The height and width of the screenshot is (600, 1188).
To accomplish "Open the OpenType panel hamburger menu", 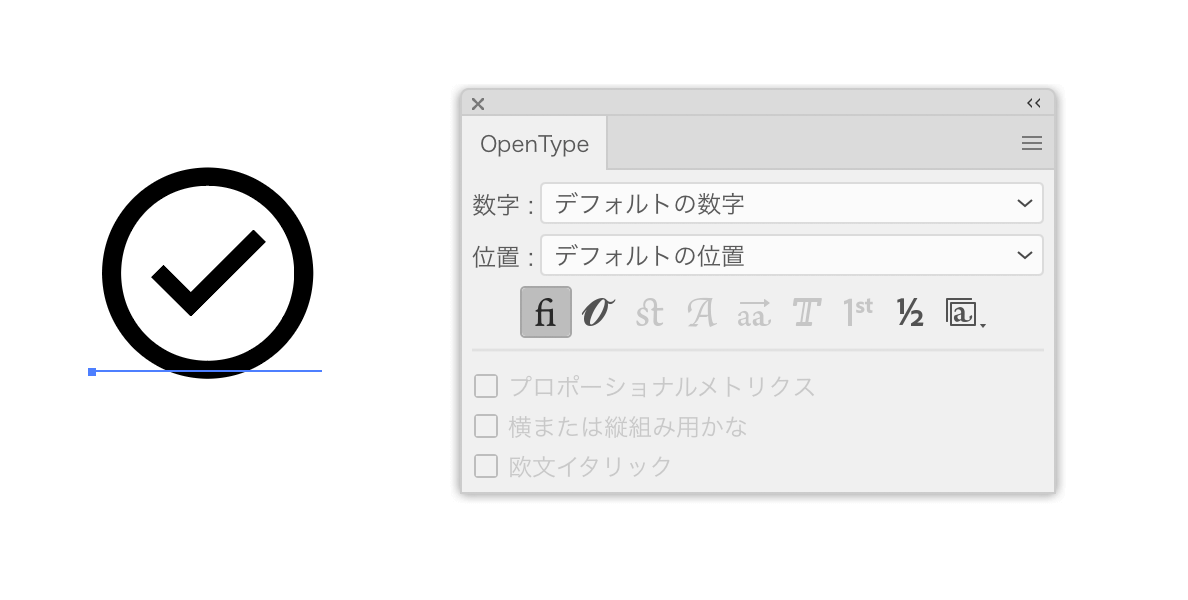I will click(x=1032, y=143).
